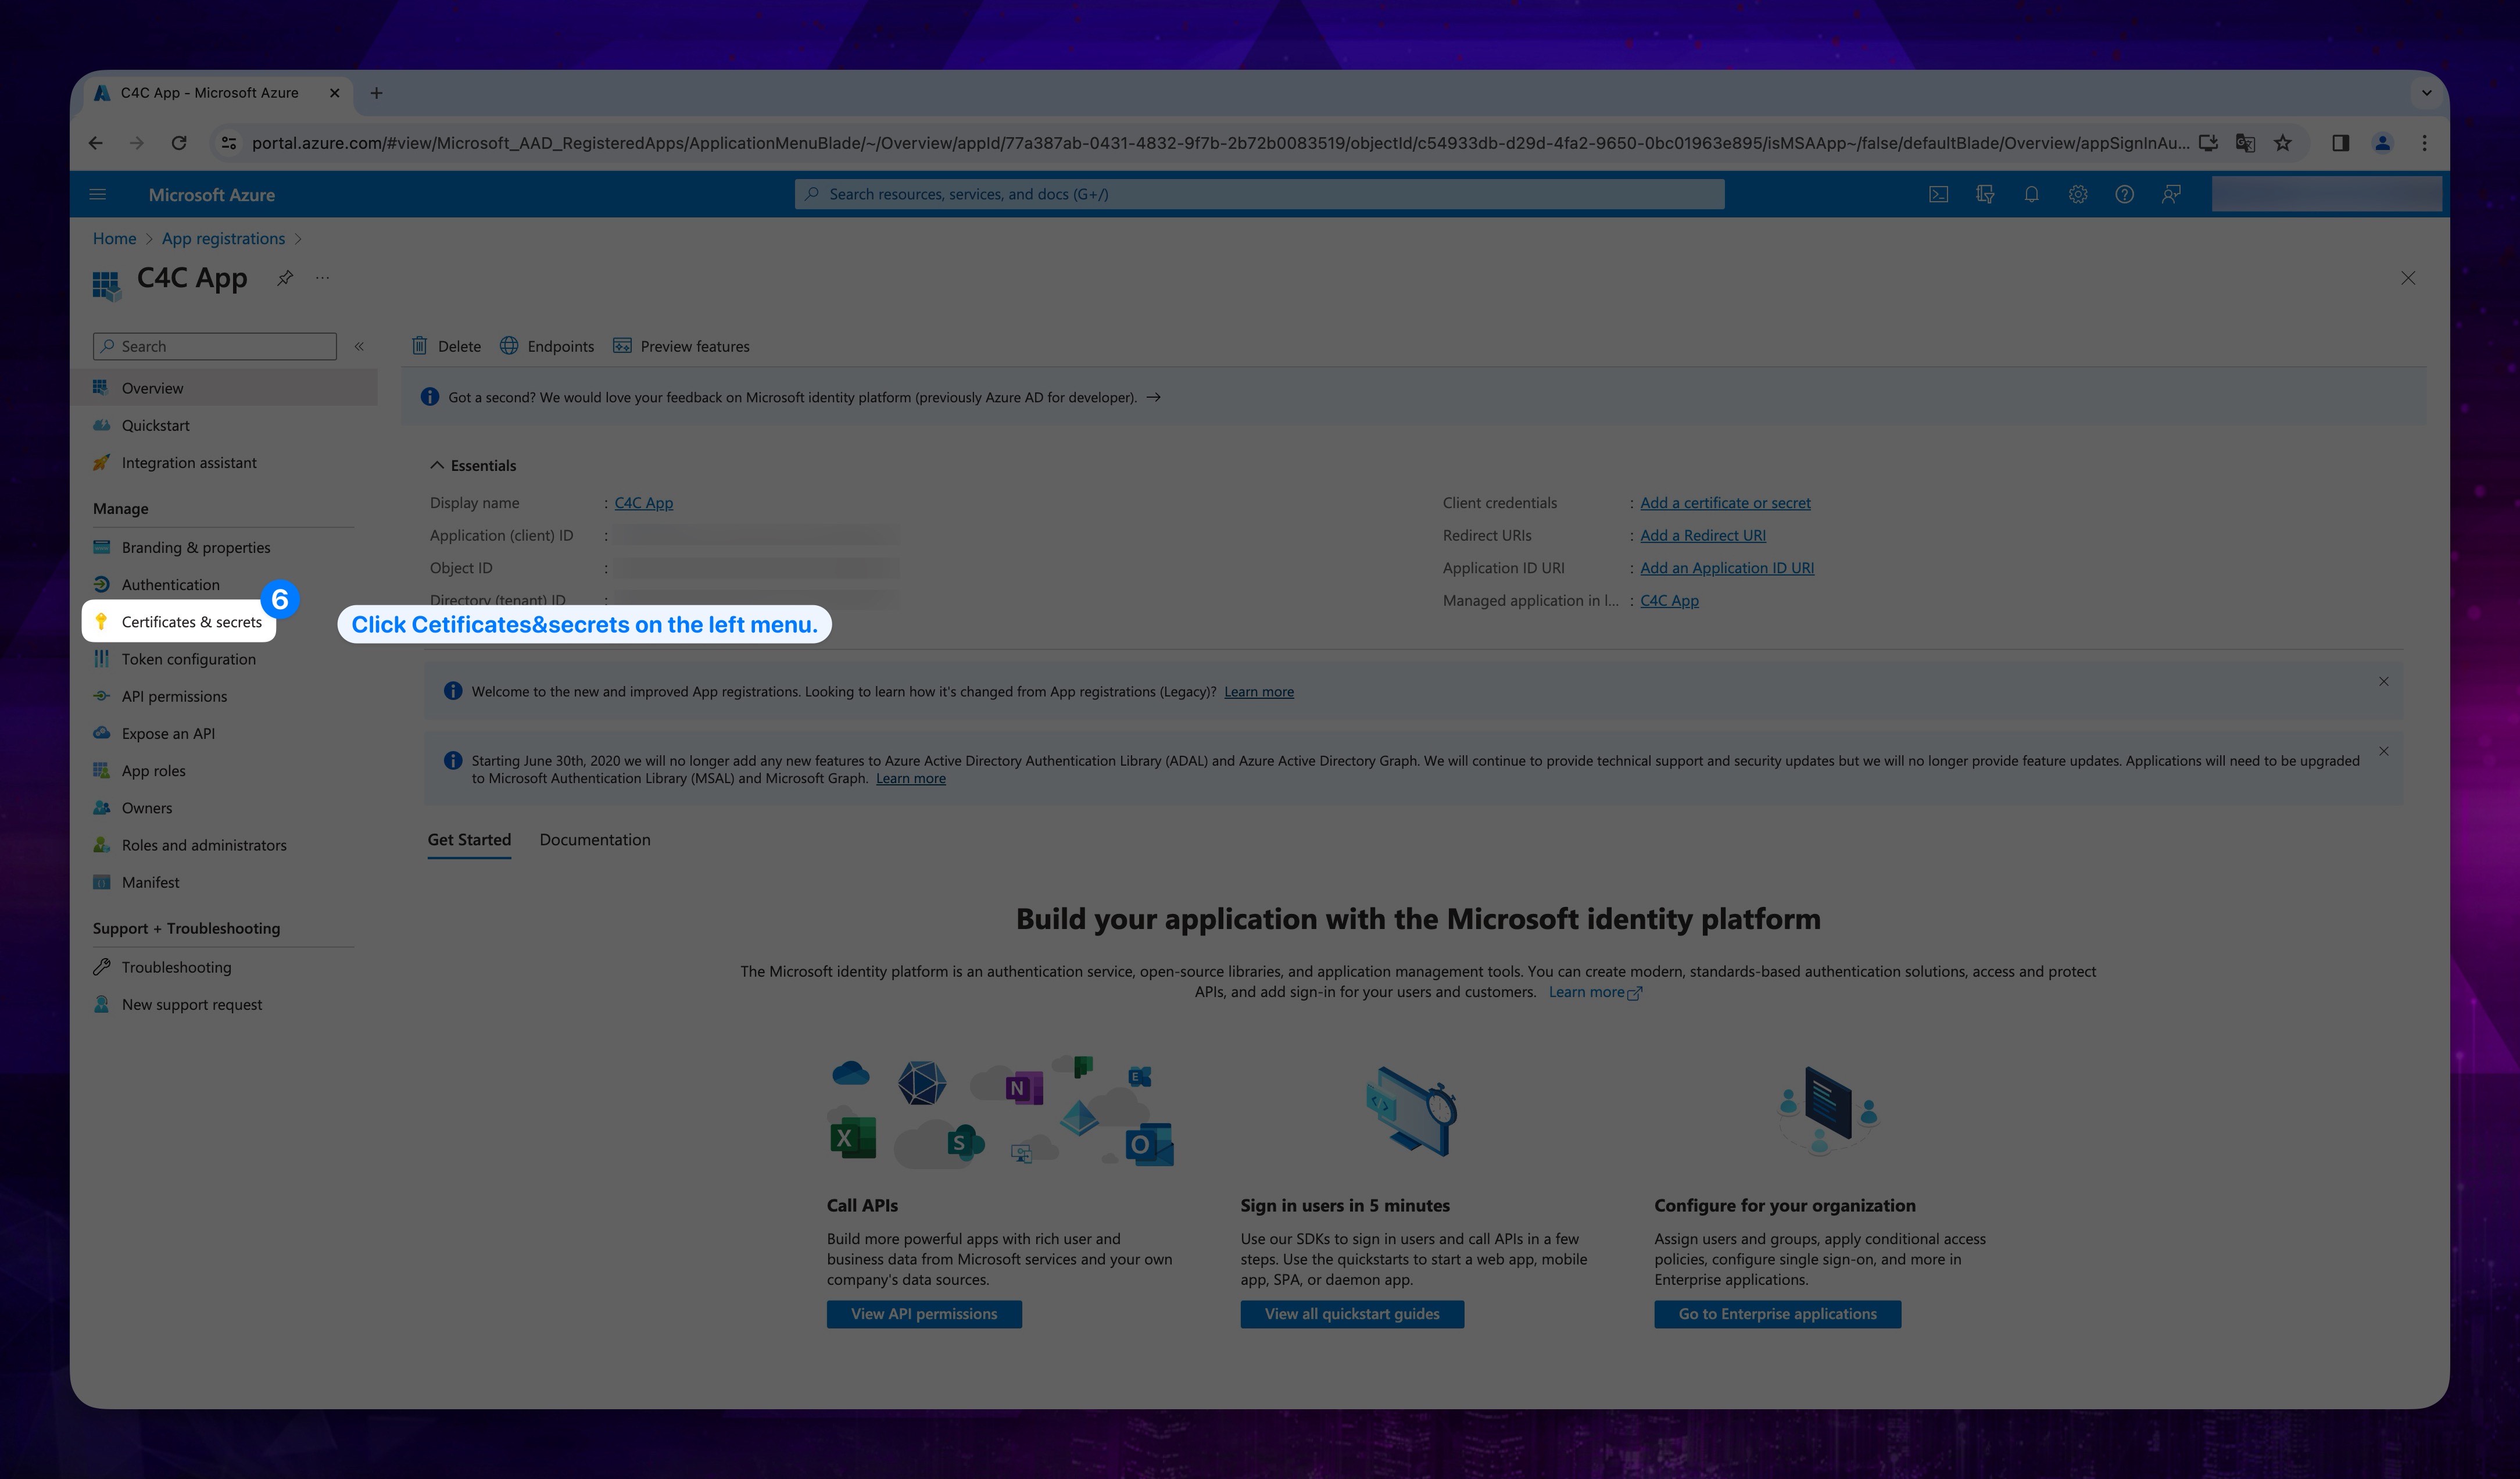Click Add an Application ID URI
Image resolution: width=2520 pixels, height=1479 pixels.
tap(1727, 568)
